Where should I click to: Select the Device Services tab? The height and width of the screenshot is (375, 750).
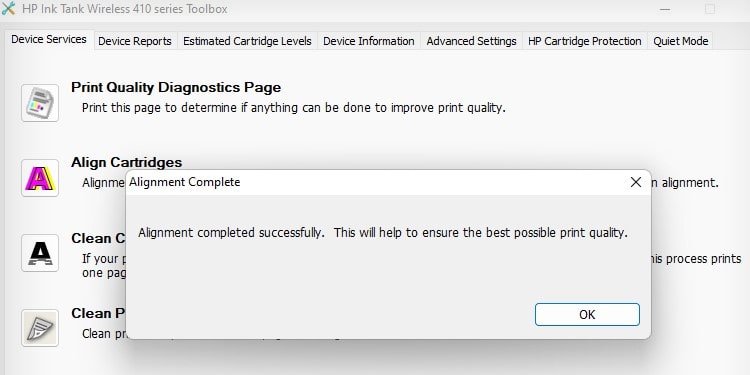click(x=49, y=39)
